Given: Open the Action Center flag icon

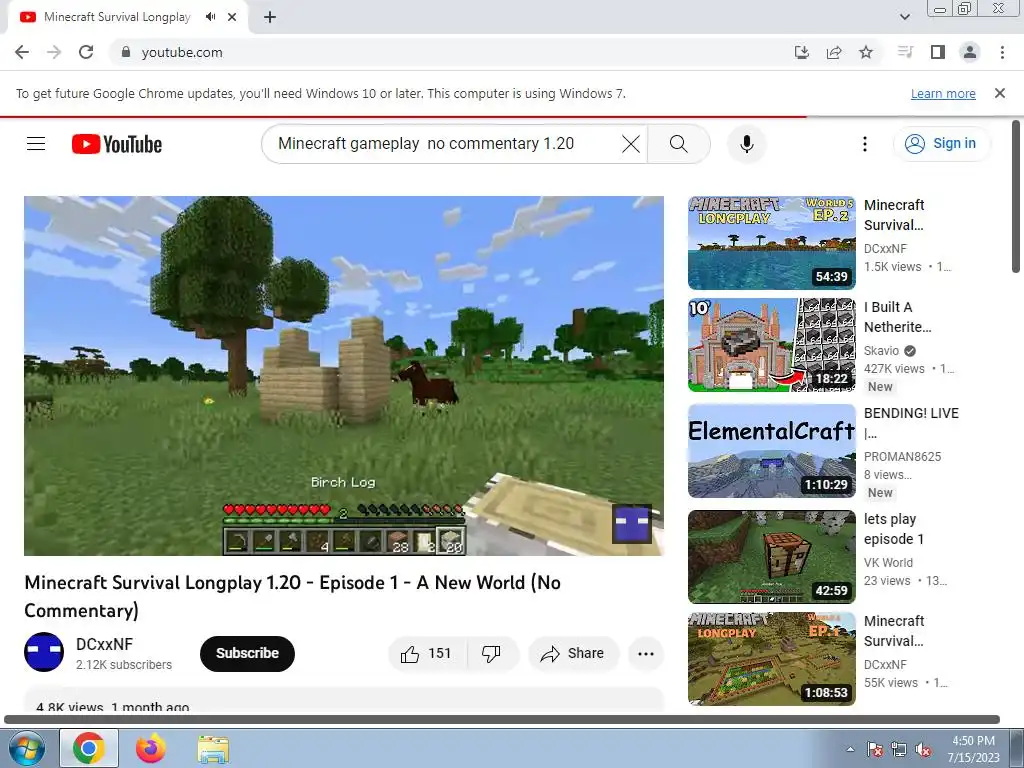Looking at the screenshot, I should [x=874, y=749].
